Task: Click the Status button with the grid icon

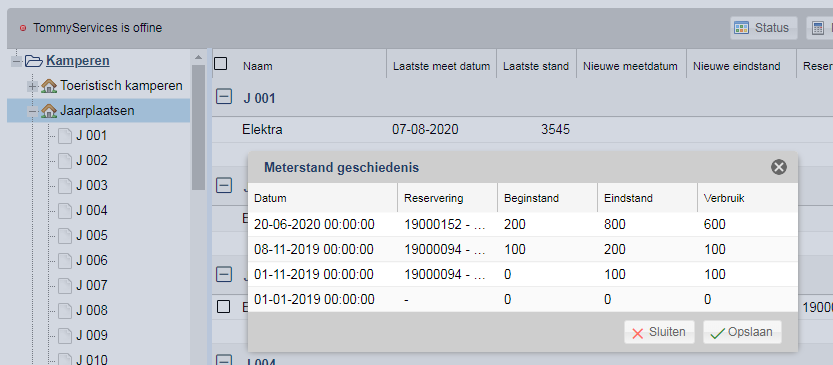Action: pos(763,28)
